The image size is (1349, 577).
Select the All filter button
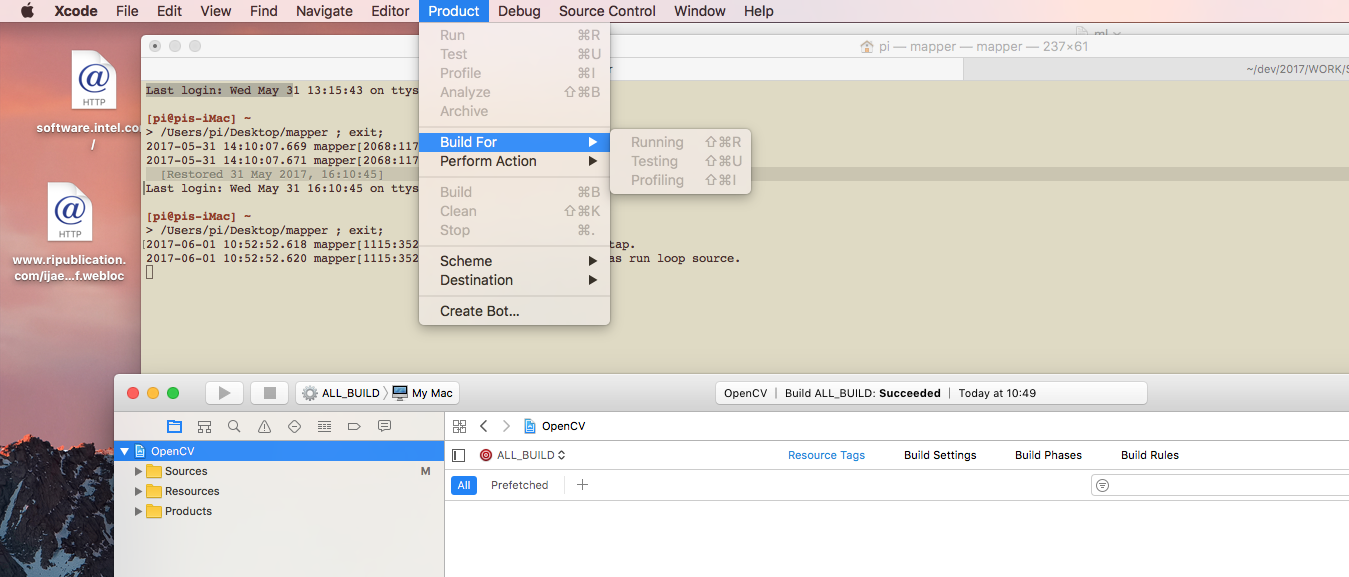(x=464, y=485)
